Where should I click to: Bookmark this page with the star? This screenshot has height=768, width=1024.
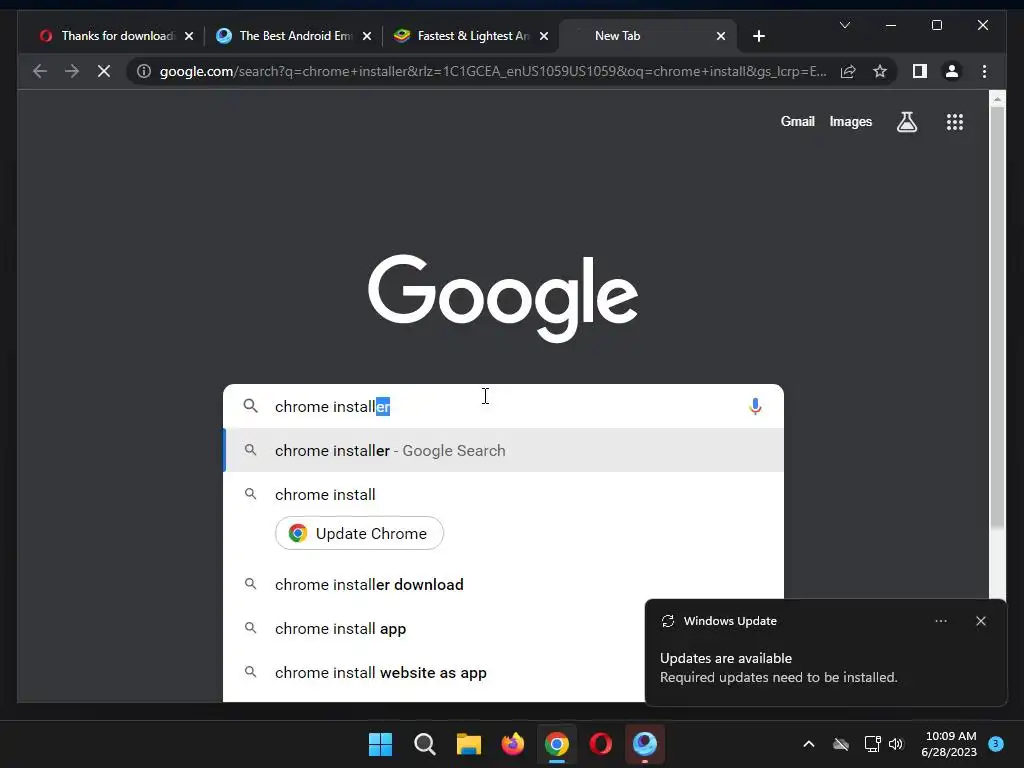(880, 71)
